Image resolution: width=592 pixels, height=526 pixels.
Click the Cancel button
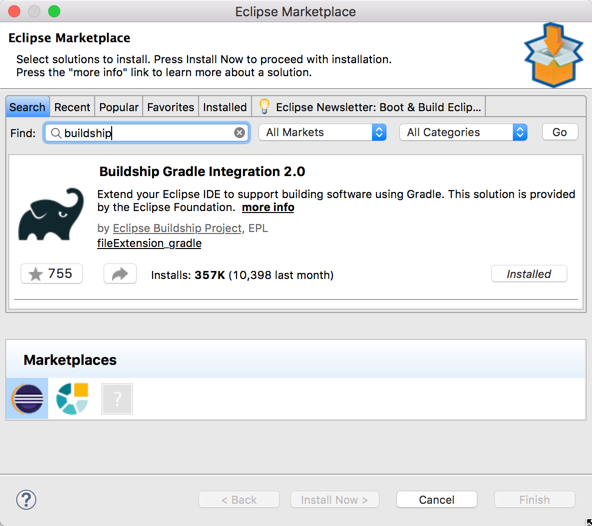pos(436,500)
